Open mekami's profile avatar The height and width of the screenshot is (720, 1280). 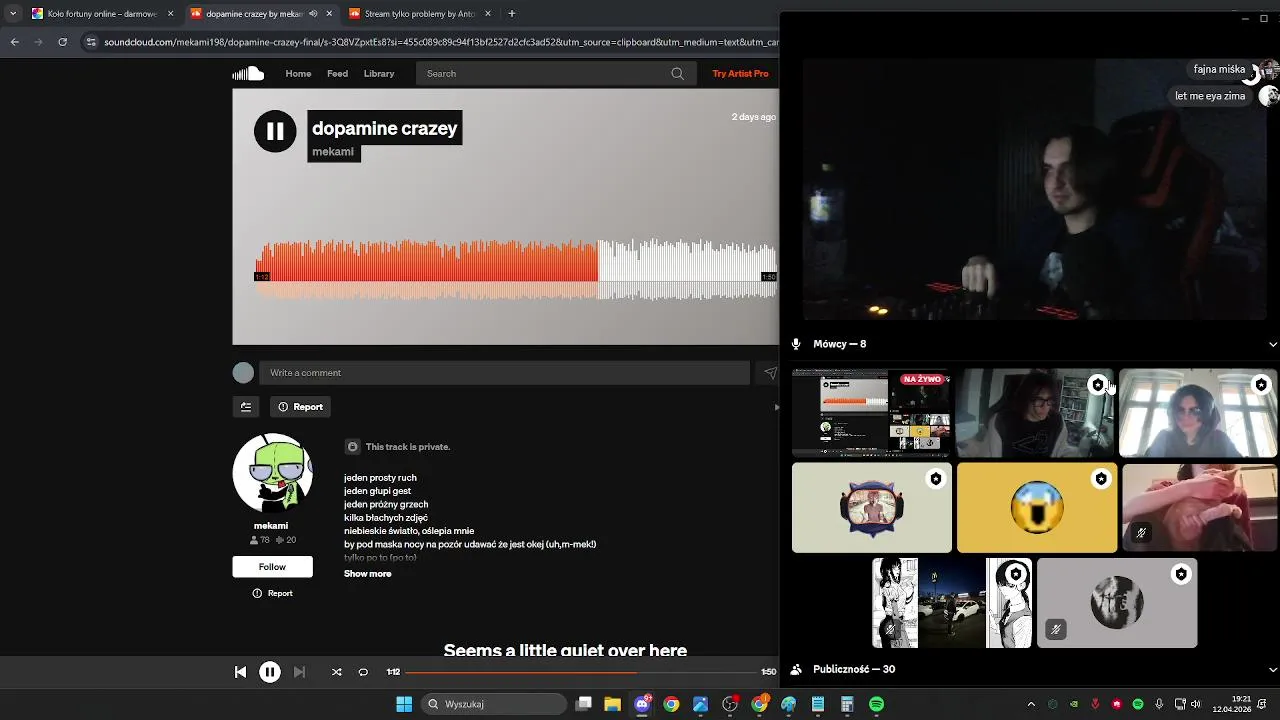point(272,473)
